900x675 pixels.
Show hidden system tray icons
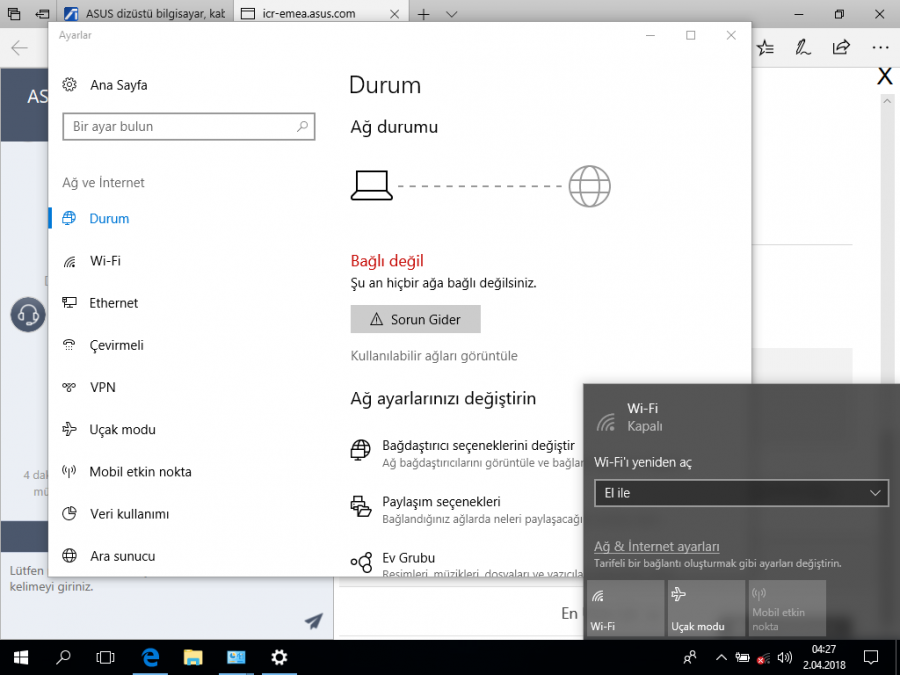[720, 658]
